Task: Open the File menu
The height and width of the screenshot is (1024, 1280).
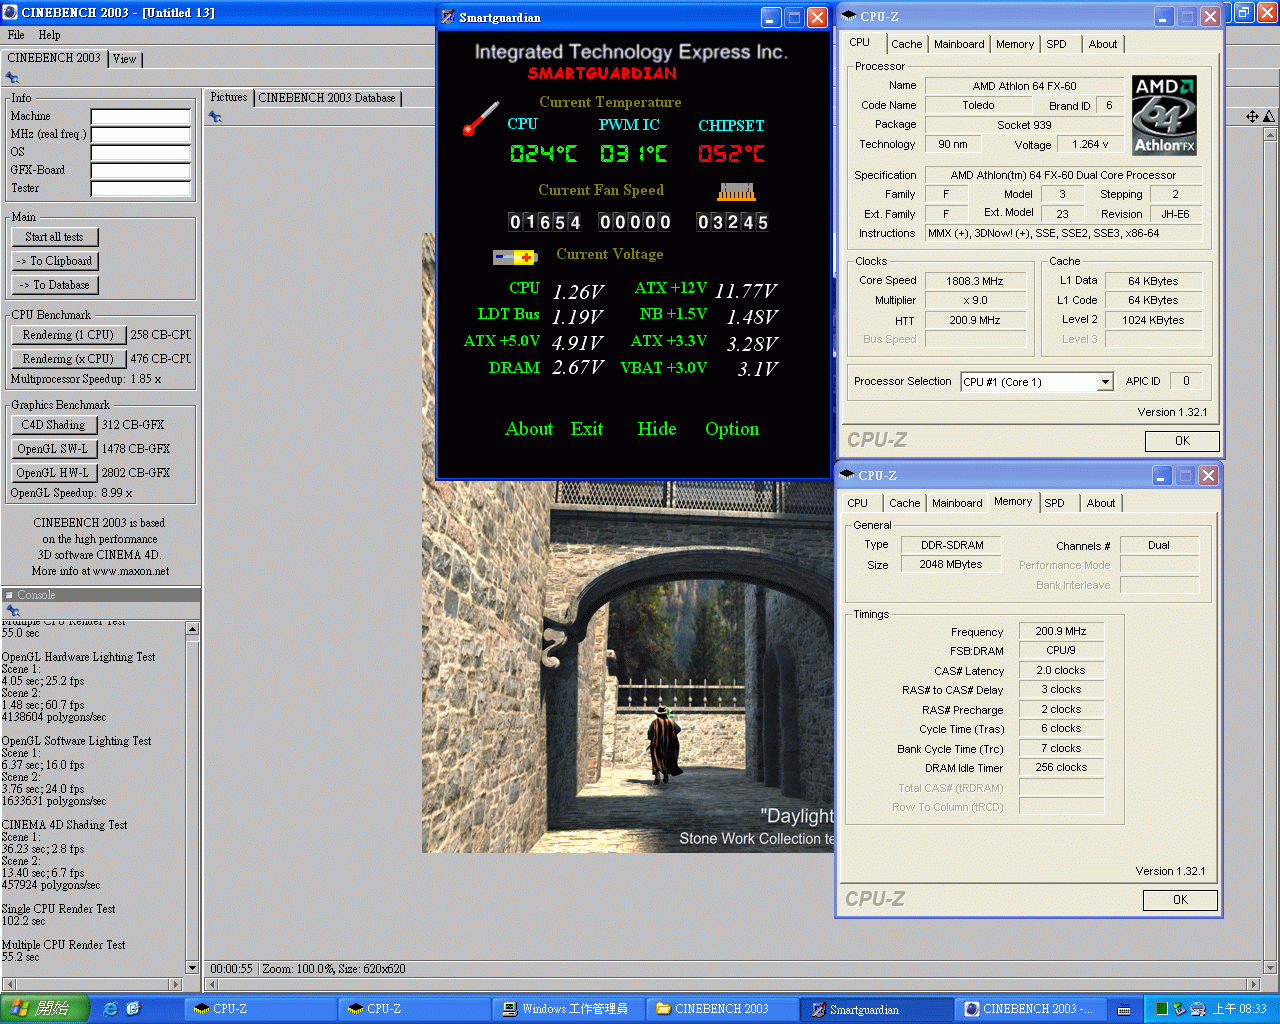Action: coord(16,35)
